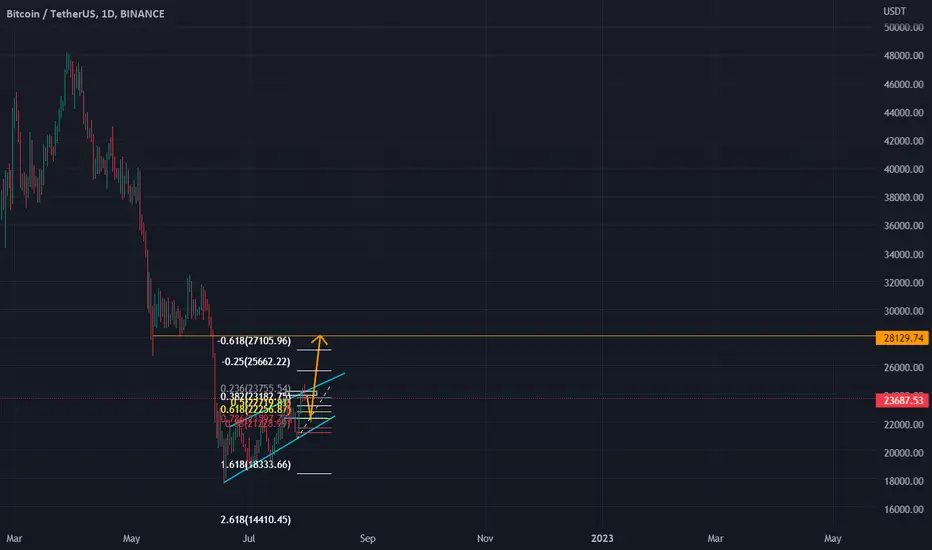Select the 1.618(18333.66) Fibonacci label
The width and height of the screenshot is (932, 550).
[256, 464]
